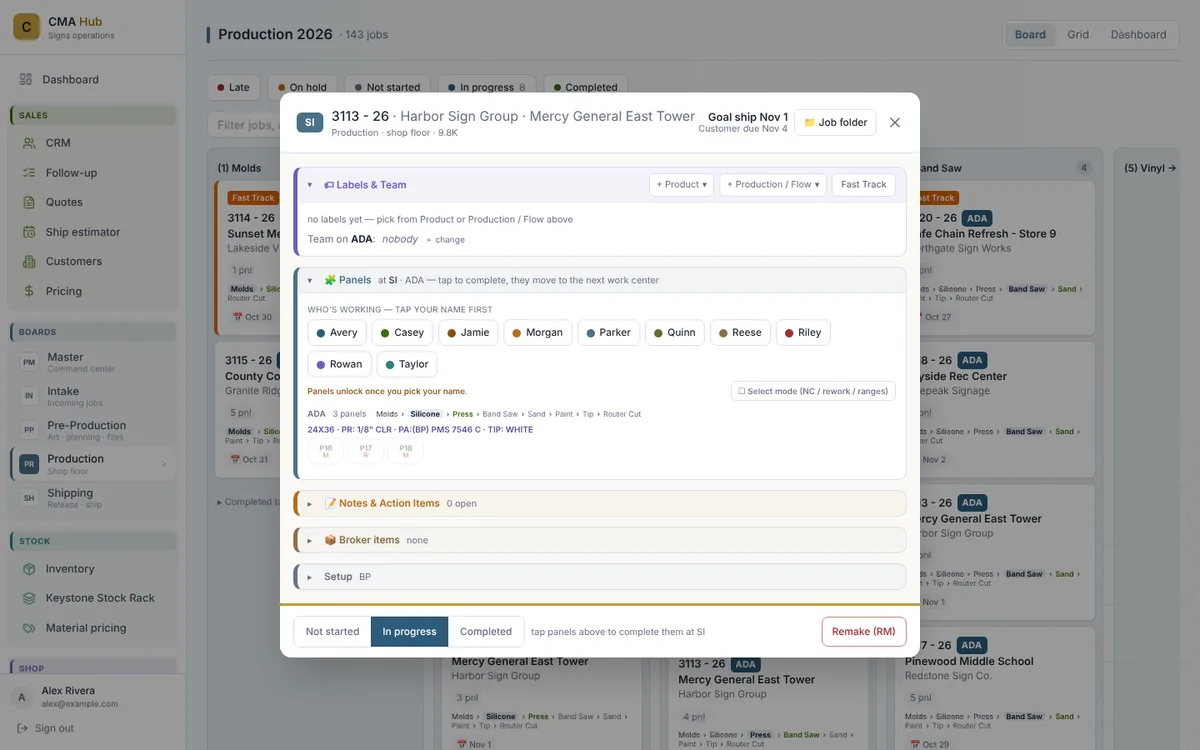Collapse the Labels & Team section

point(310,185)
